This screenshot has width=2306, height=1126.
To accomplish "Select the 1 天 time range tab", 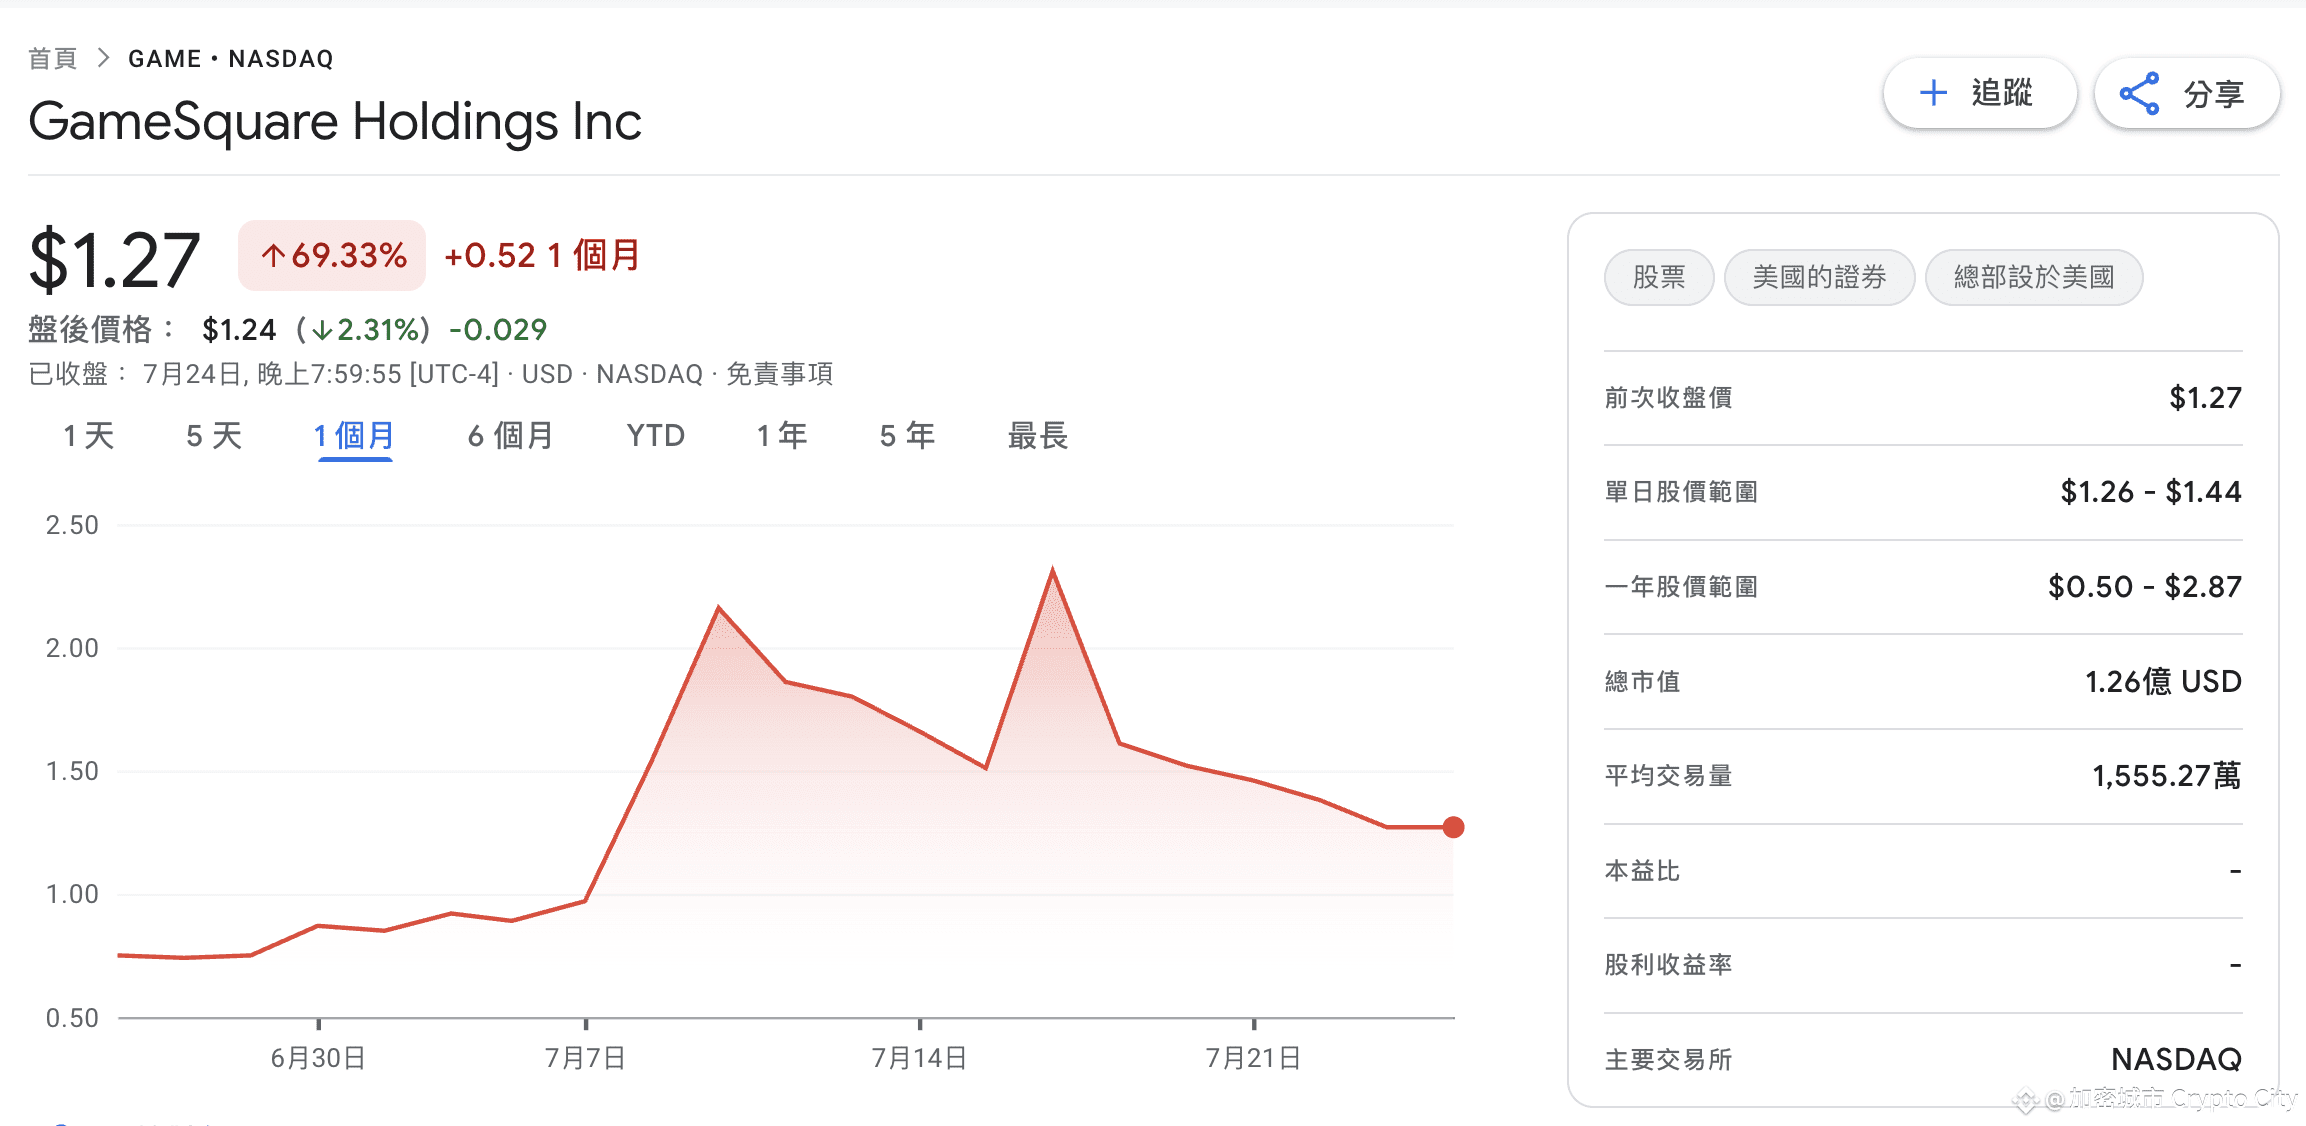I will click(x=89, y=435).
